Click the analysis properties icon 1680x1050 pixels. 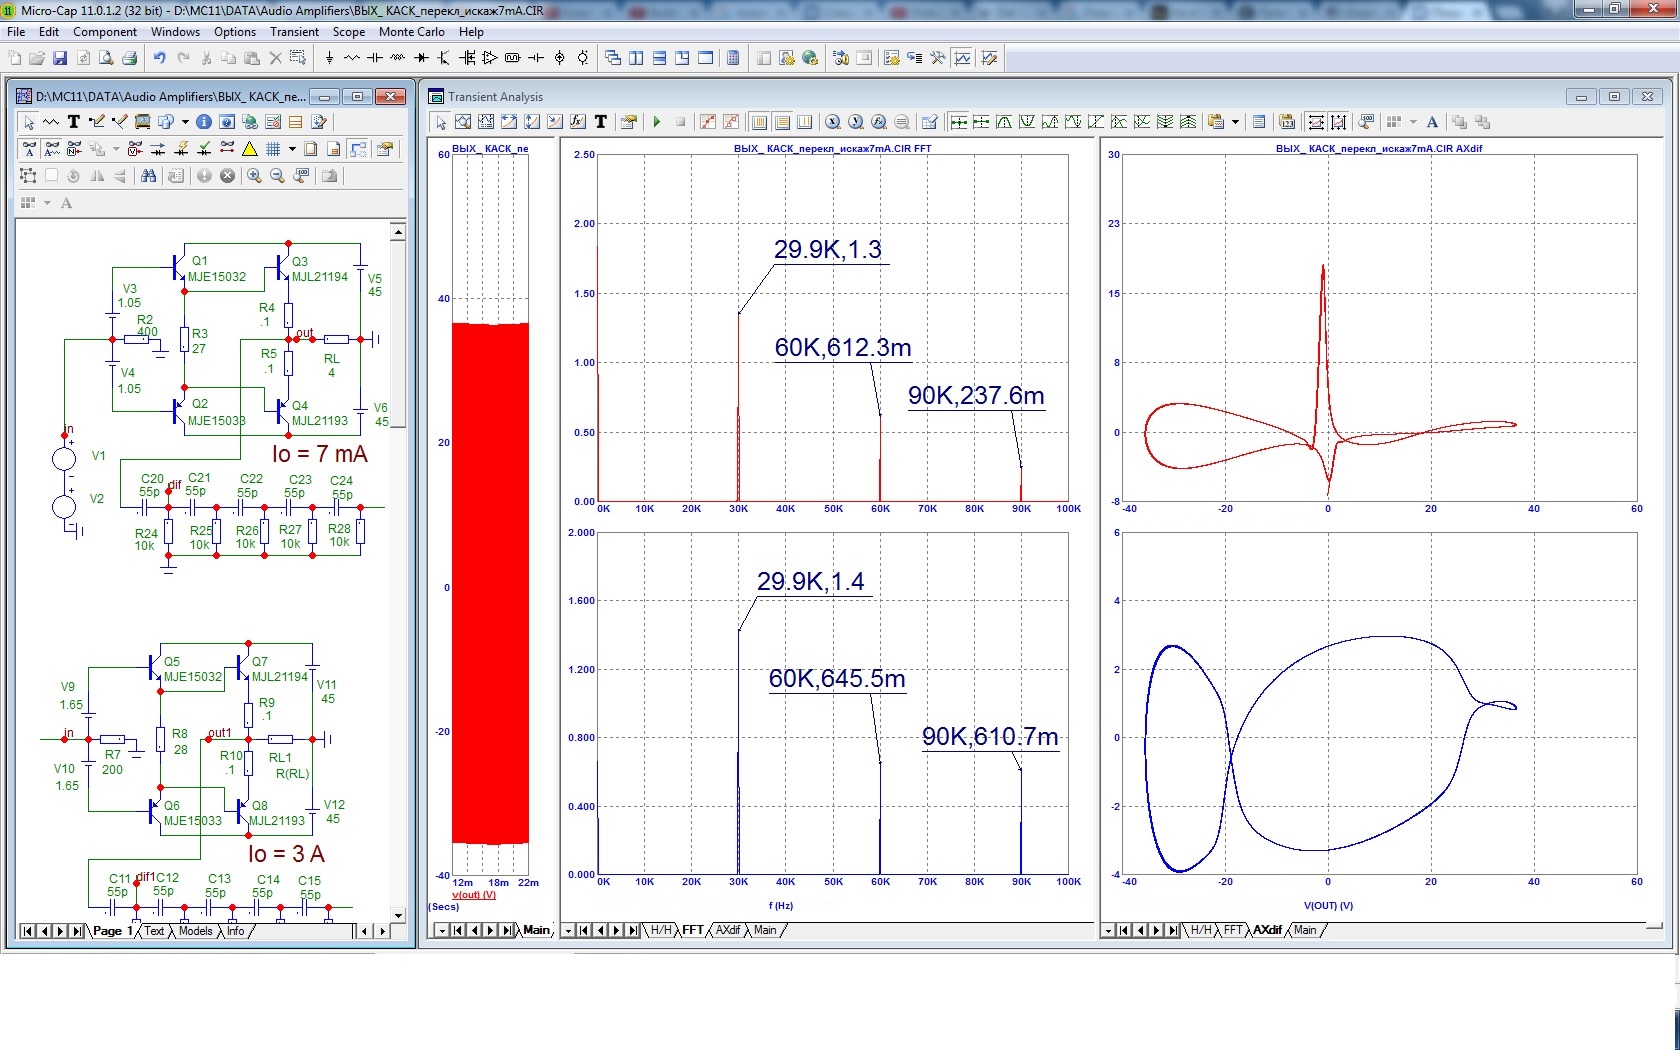pyautogui.click(x=628, y=122)
